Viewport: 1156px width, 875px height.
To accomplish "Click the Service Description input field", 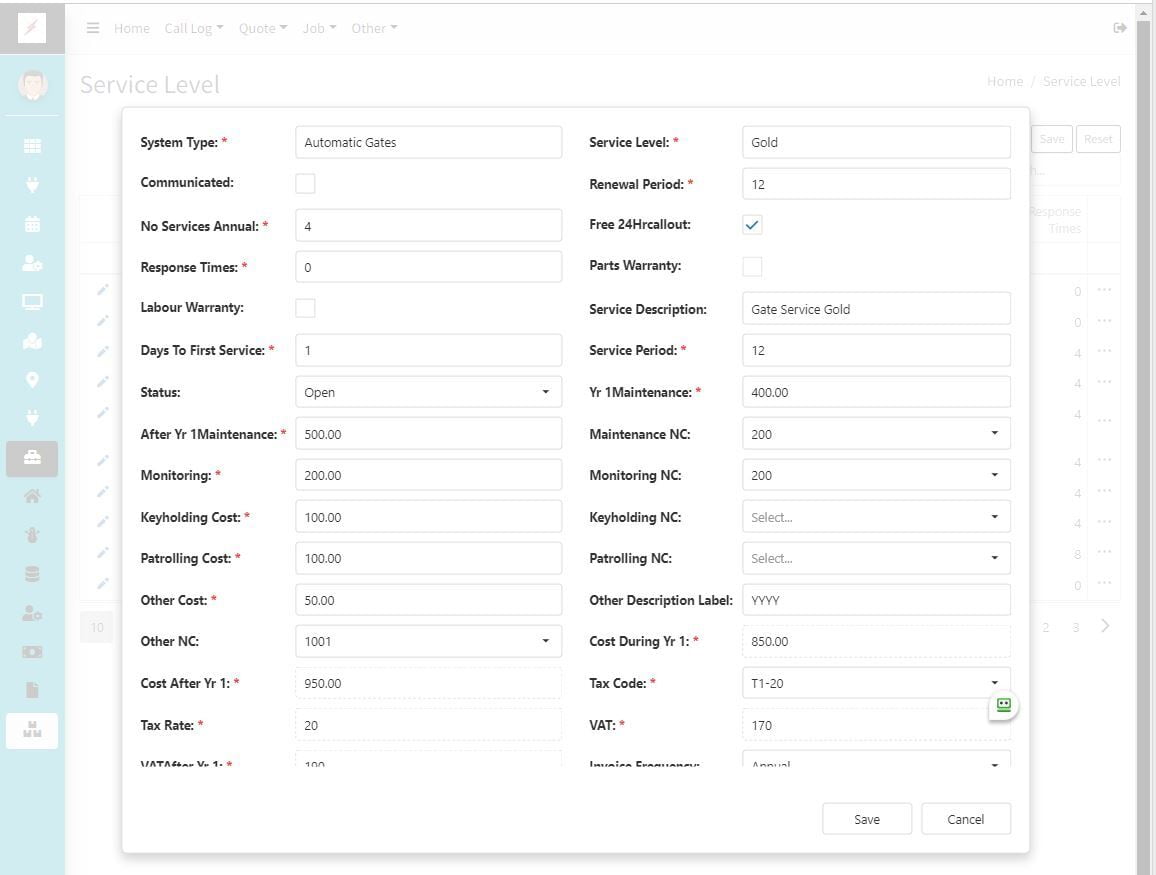I will pyautogui.click(x=876, y=309).
